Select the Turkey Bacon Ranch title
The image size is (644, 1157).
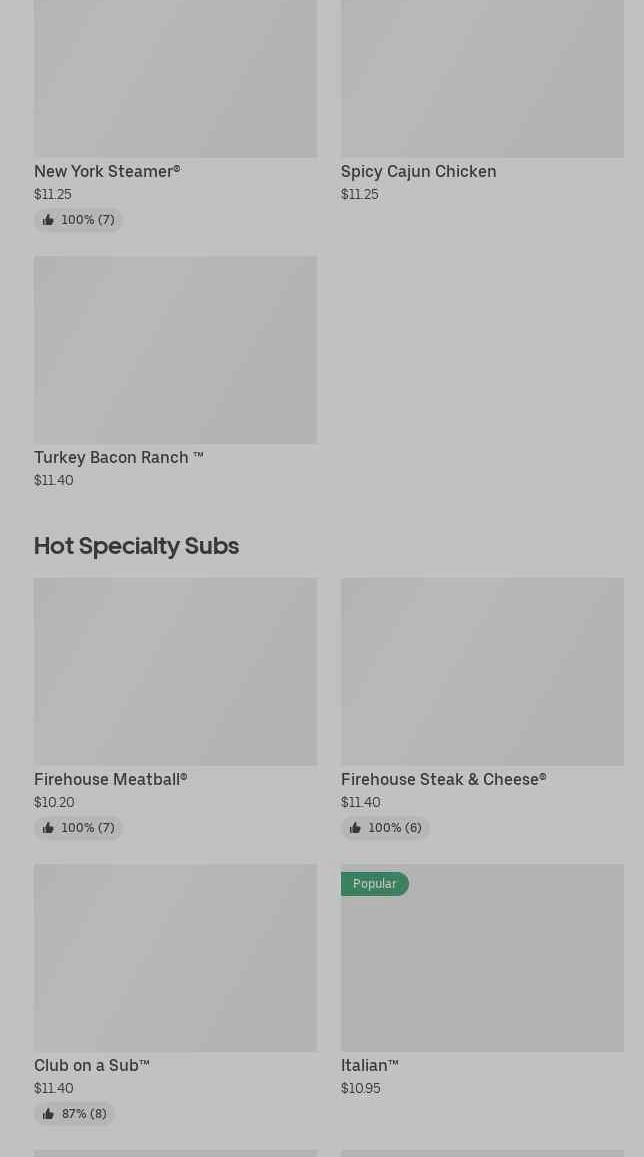(x=118, y=457)
